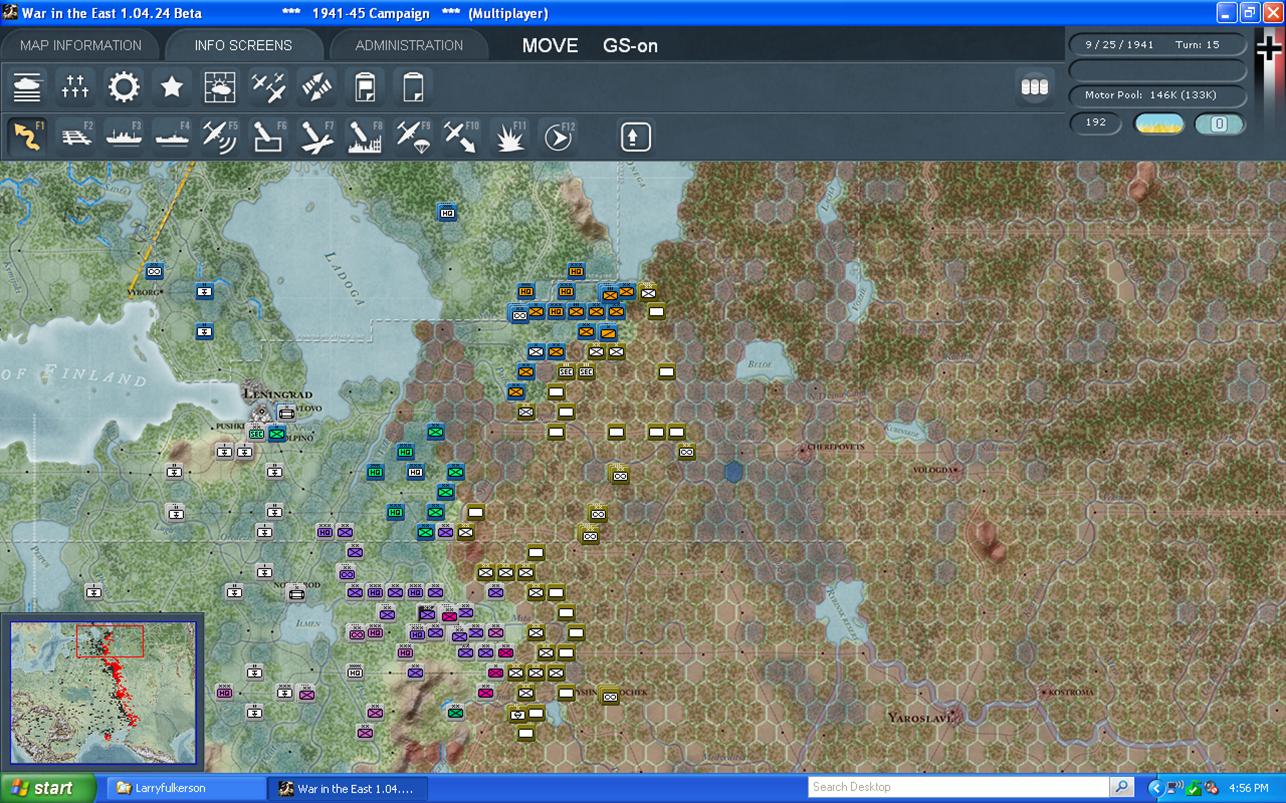Open the order of battle tank icon
The image size is (1286, 803).
tap(27, 88)
